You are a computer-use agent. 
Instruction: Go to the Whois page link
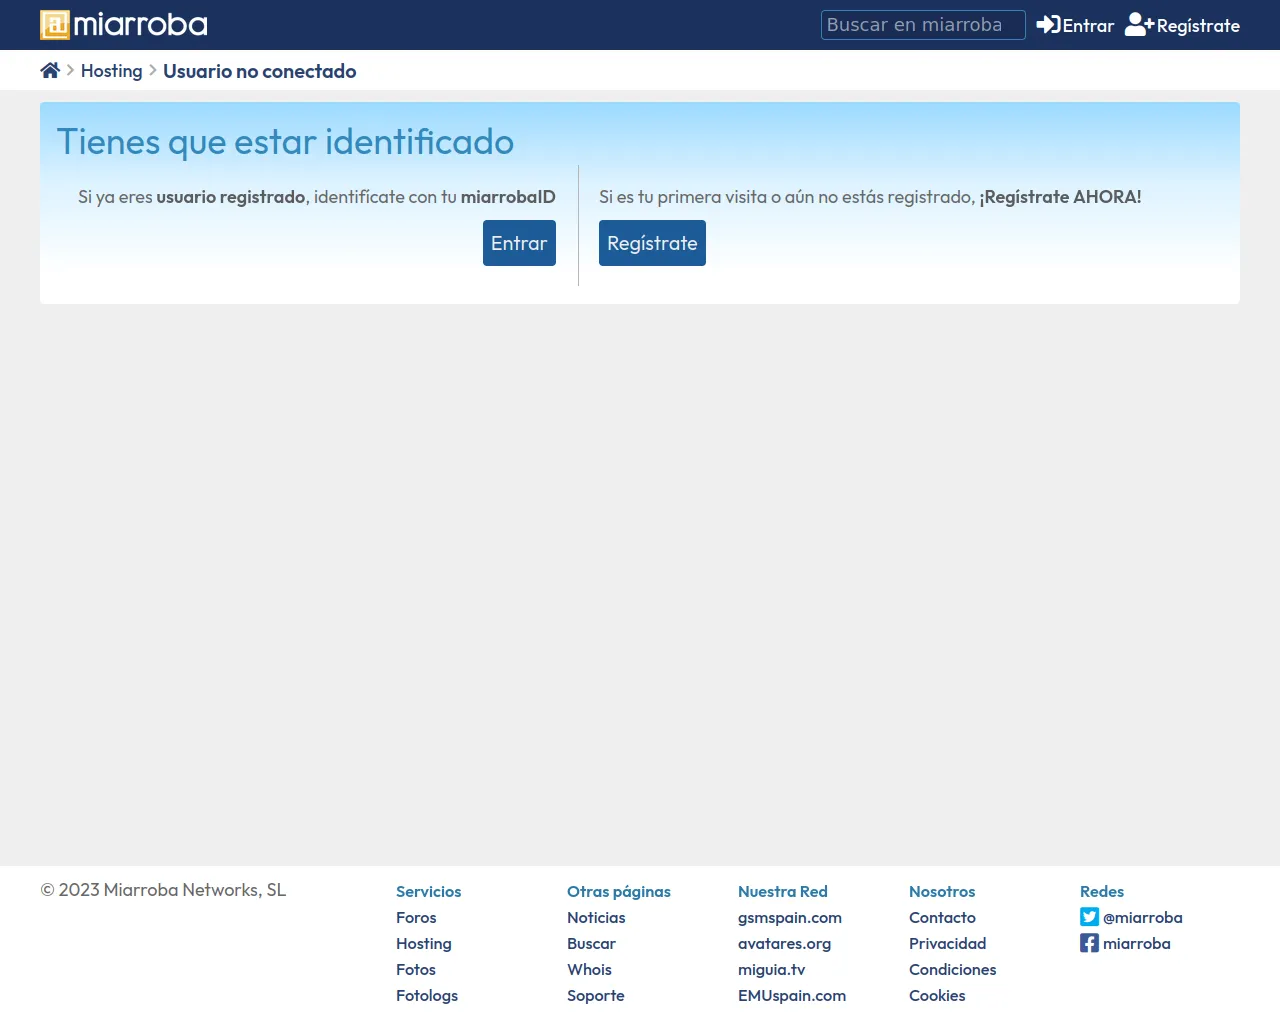(x=589, y=969)
